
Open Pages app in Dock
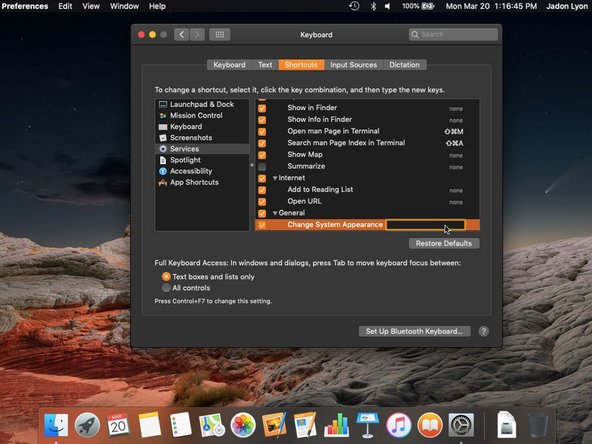pyautogui.click(x=305, y=425)
